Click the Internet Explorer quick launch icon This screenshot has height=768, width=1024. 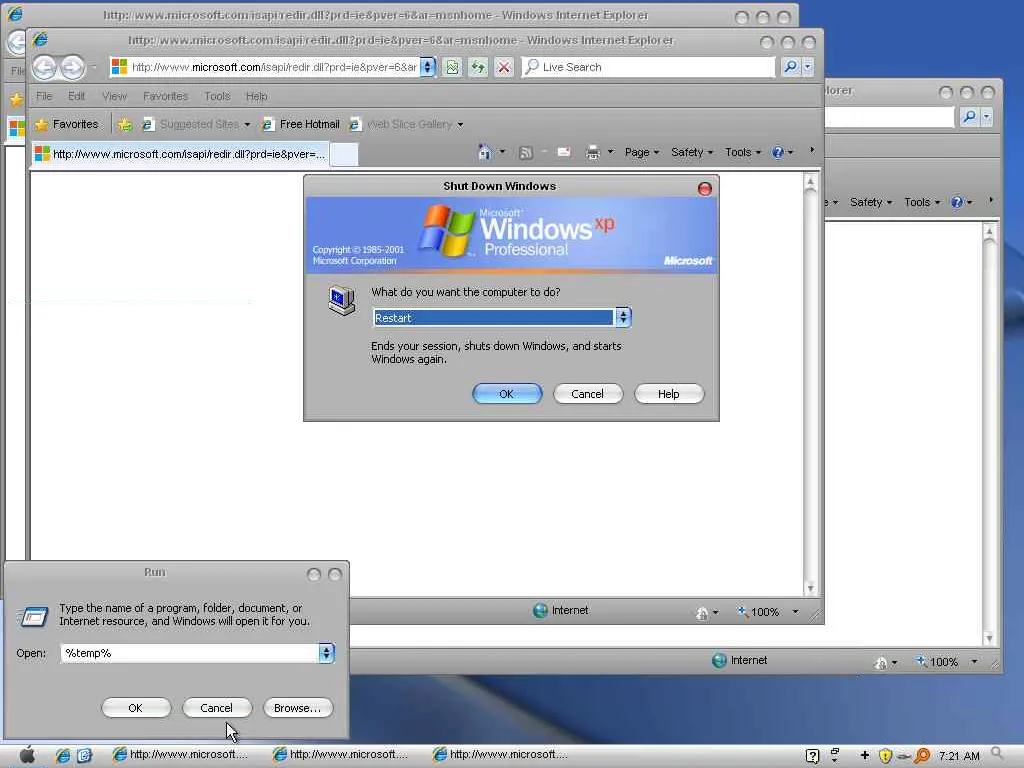pos(63,756)
